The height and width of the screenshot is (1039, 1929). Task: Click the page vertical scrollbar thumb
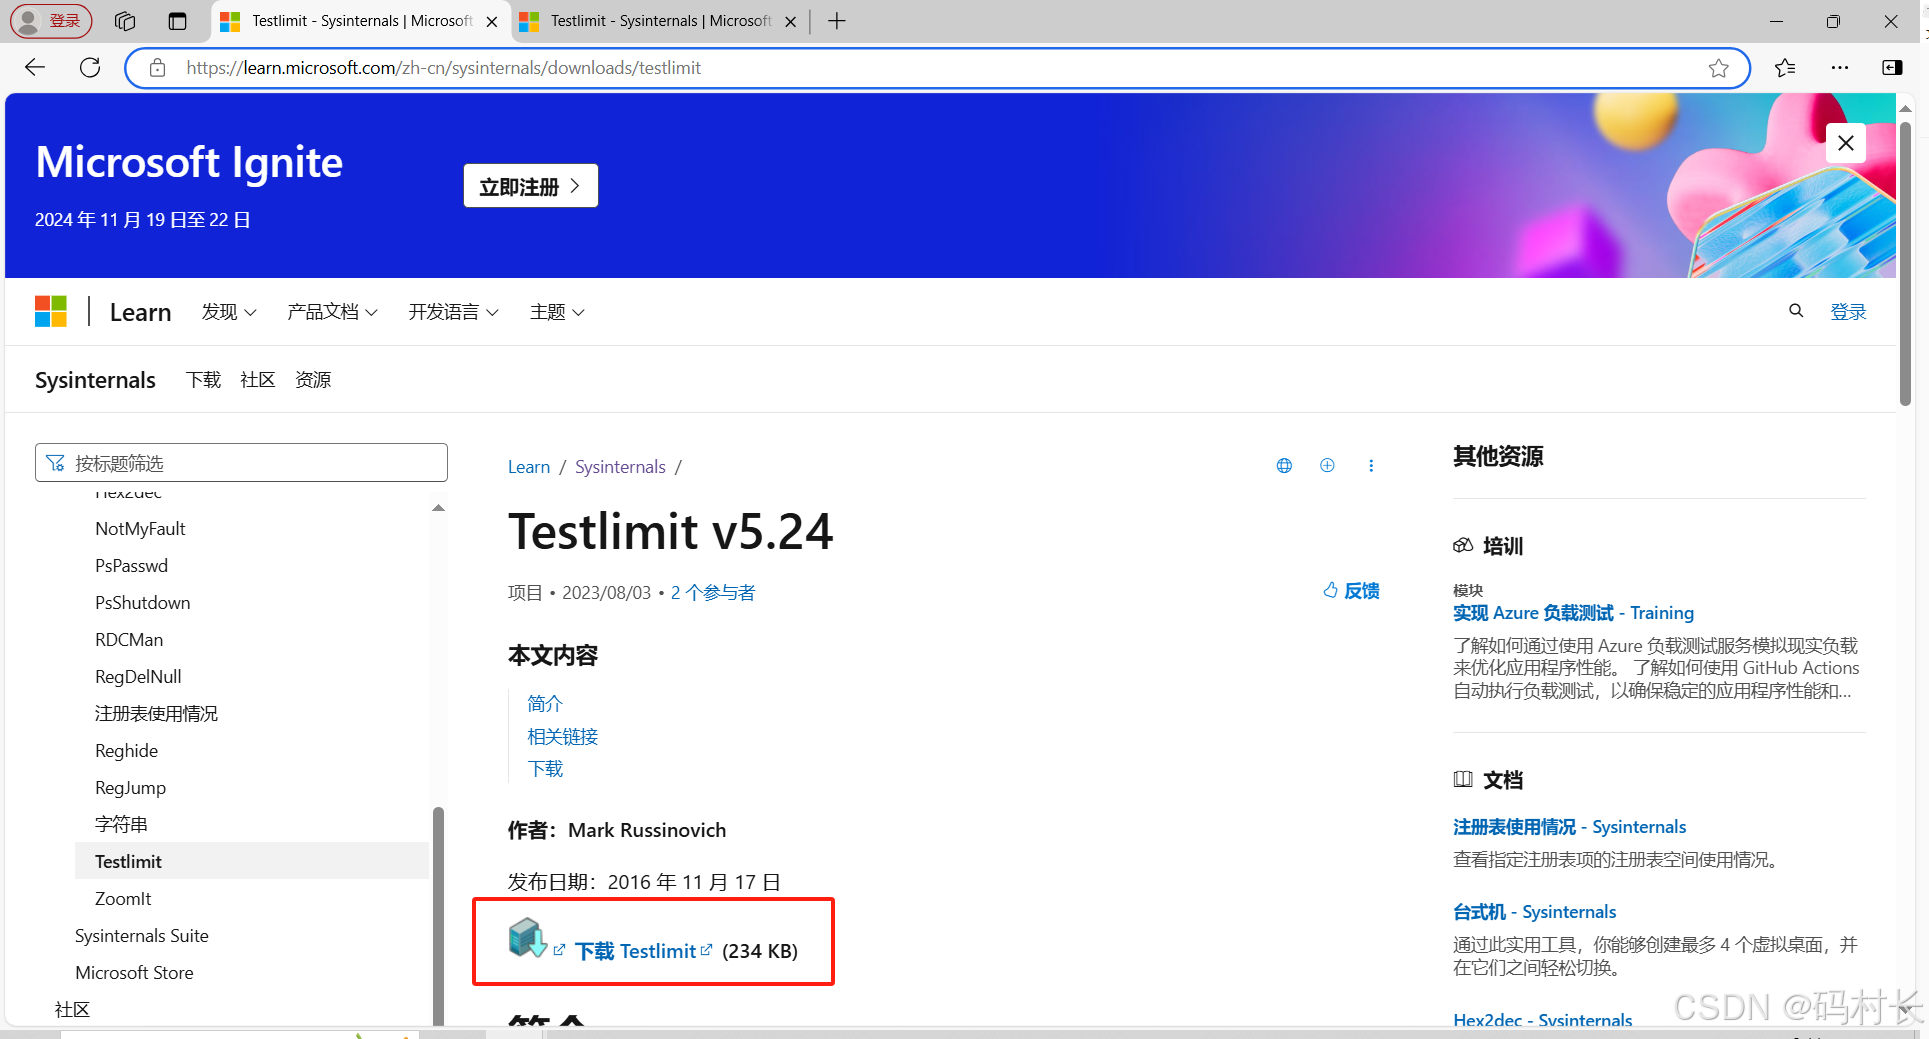coord(1905,263)
